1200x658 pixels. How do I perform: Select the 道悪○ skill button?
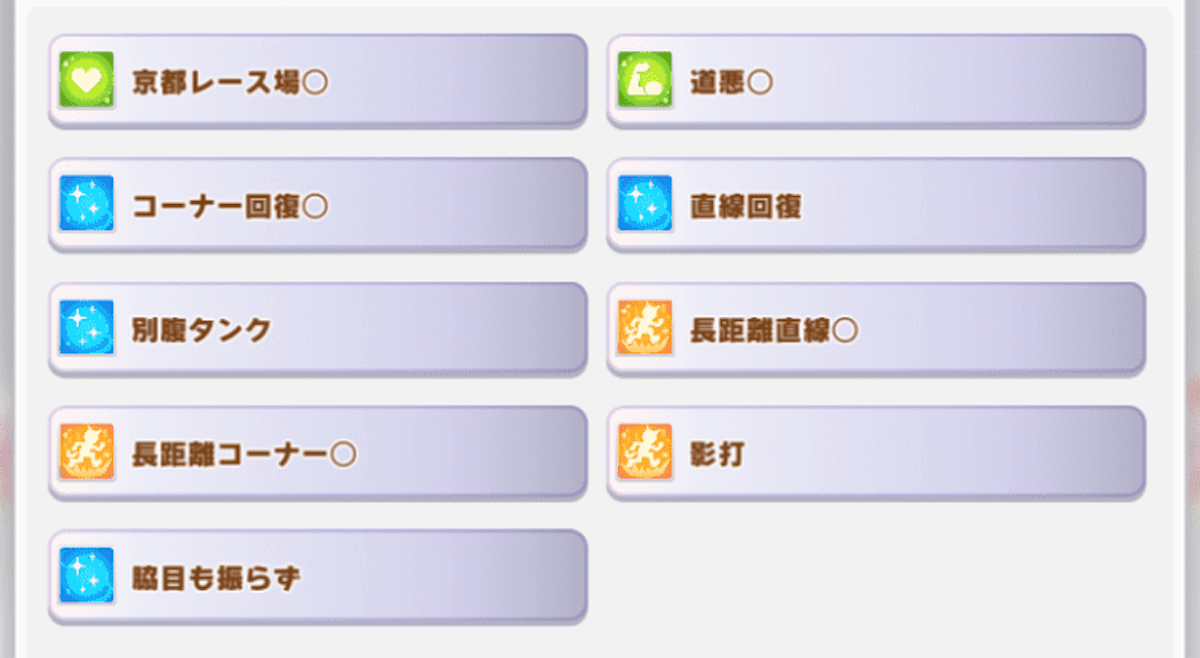tap(876, 81)
